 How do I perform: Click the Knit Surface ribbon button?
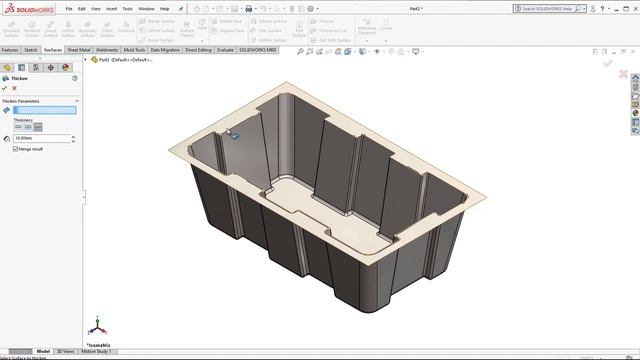pos(299,30)
